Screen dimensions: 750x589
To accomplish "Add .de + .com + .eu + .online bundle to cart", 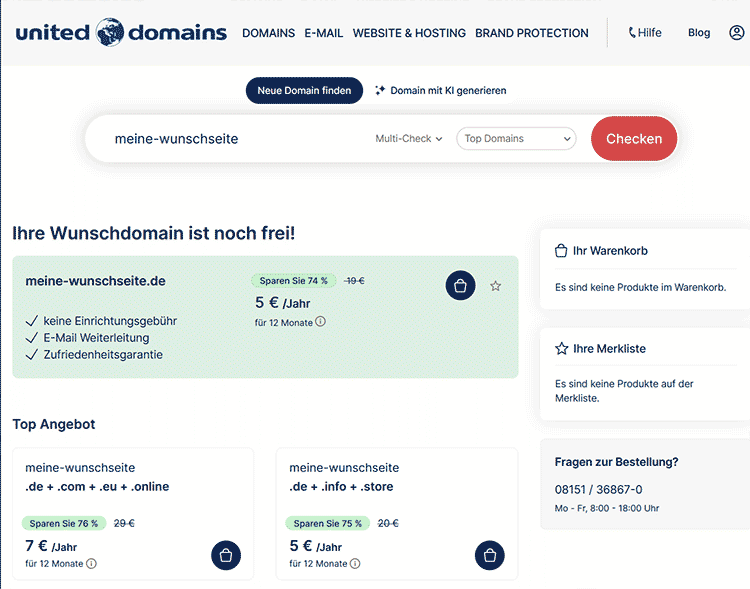I will click(226, 555).
